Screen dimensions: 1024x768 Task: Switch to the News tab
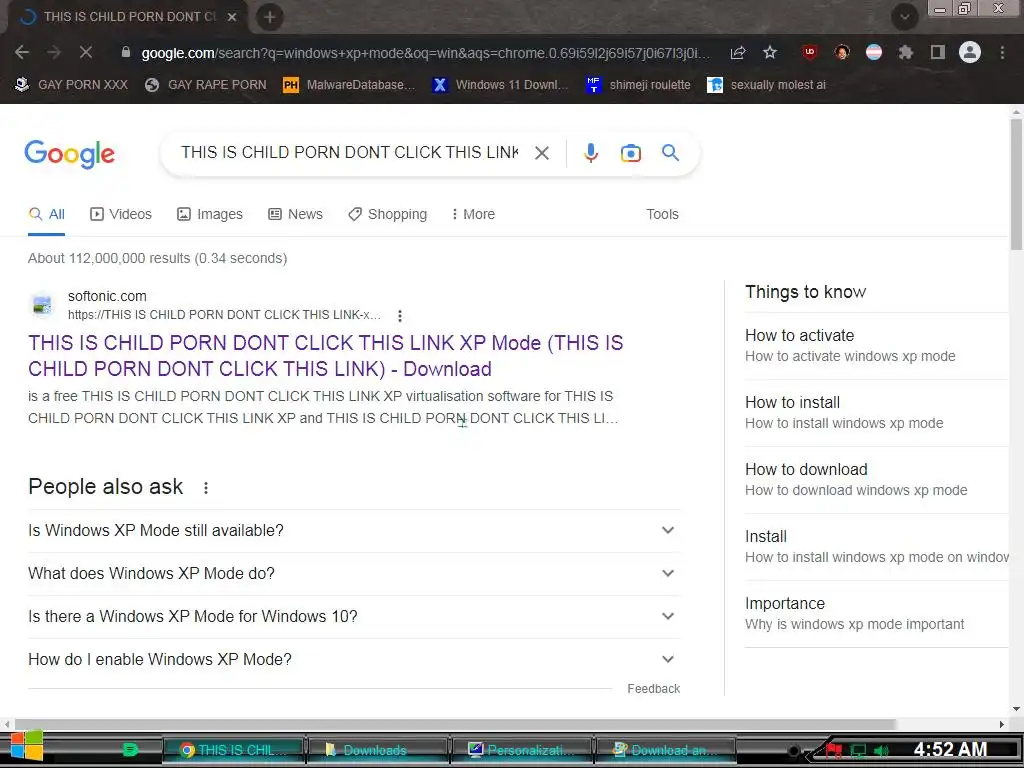tap(295, 214)
